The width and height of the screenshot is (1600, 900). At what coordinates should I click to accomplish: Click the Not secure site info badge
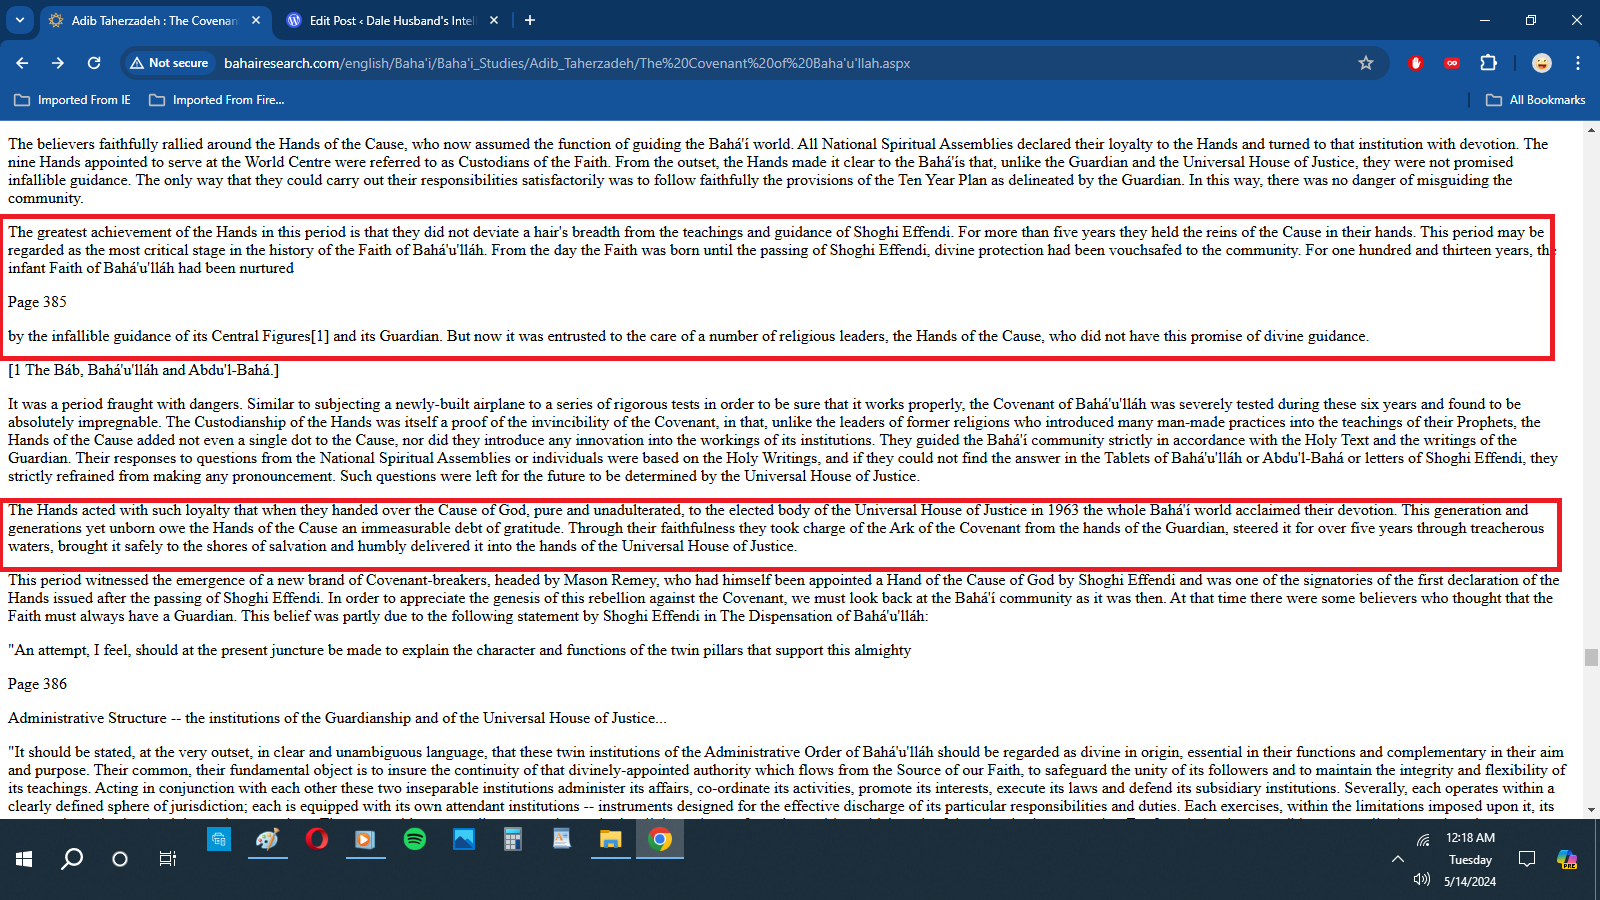[169, 63]
